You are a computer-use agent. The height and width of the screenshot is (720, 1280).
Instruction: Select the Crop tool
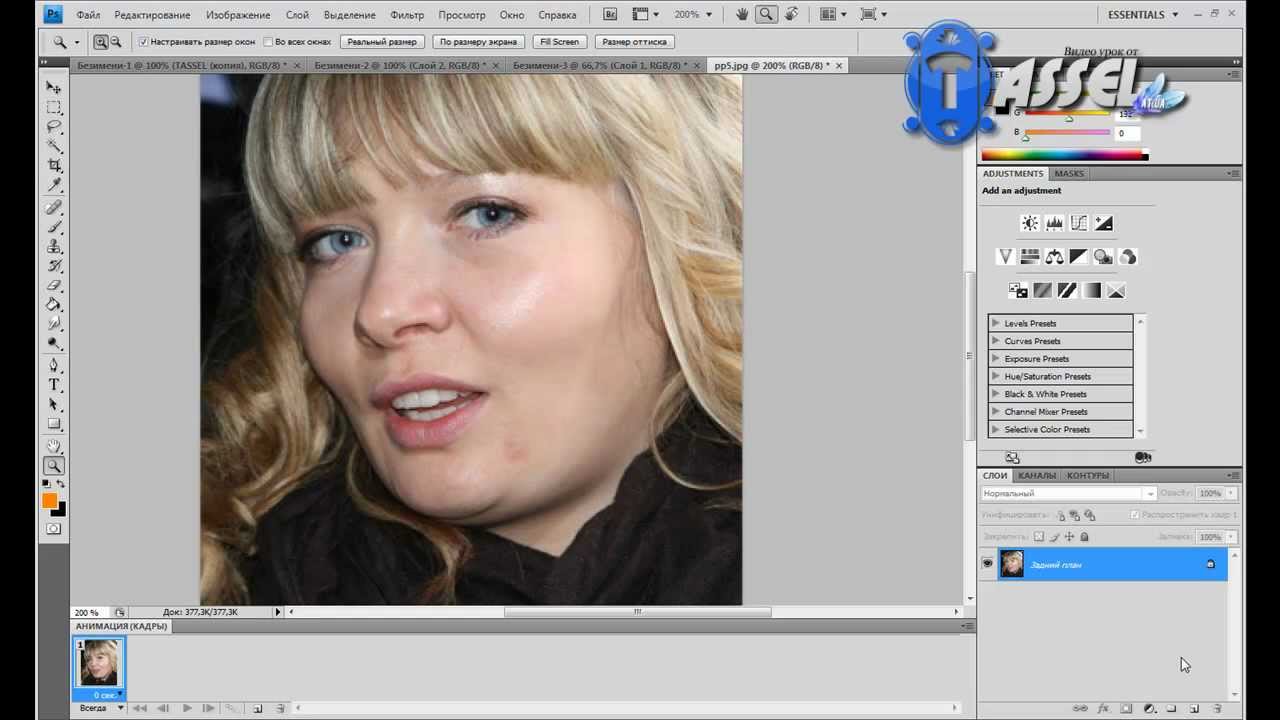click(54, 166)
